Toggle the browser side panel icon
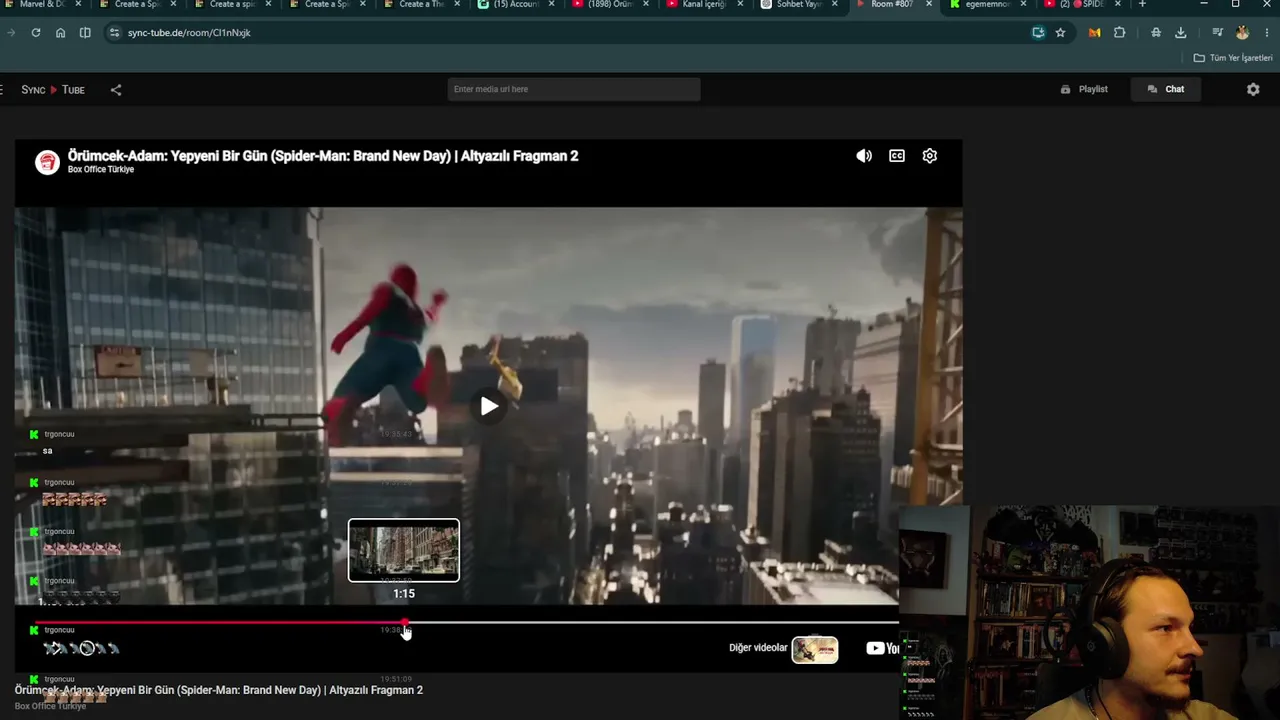Viewport: 1280px width, 720px height. pyautogui.click(x=85, y=33)
